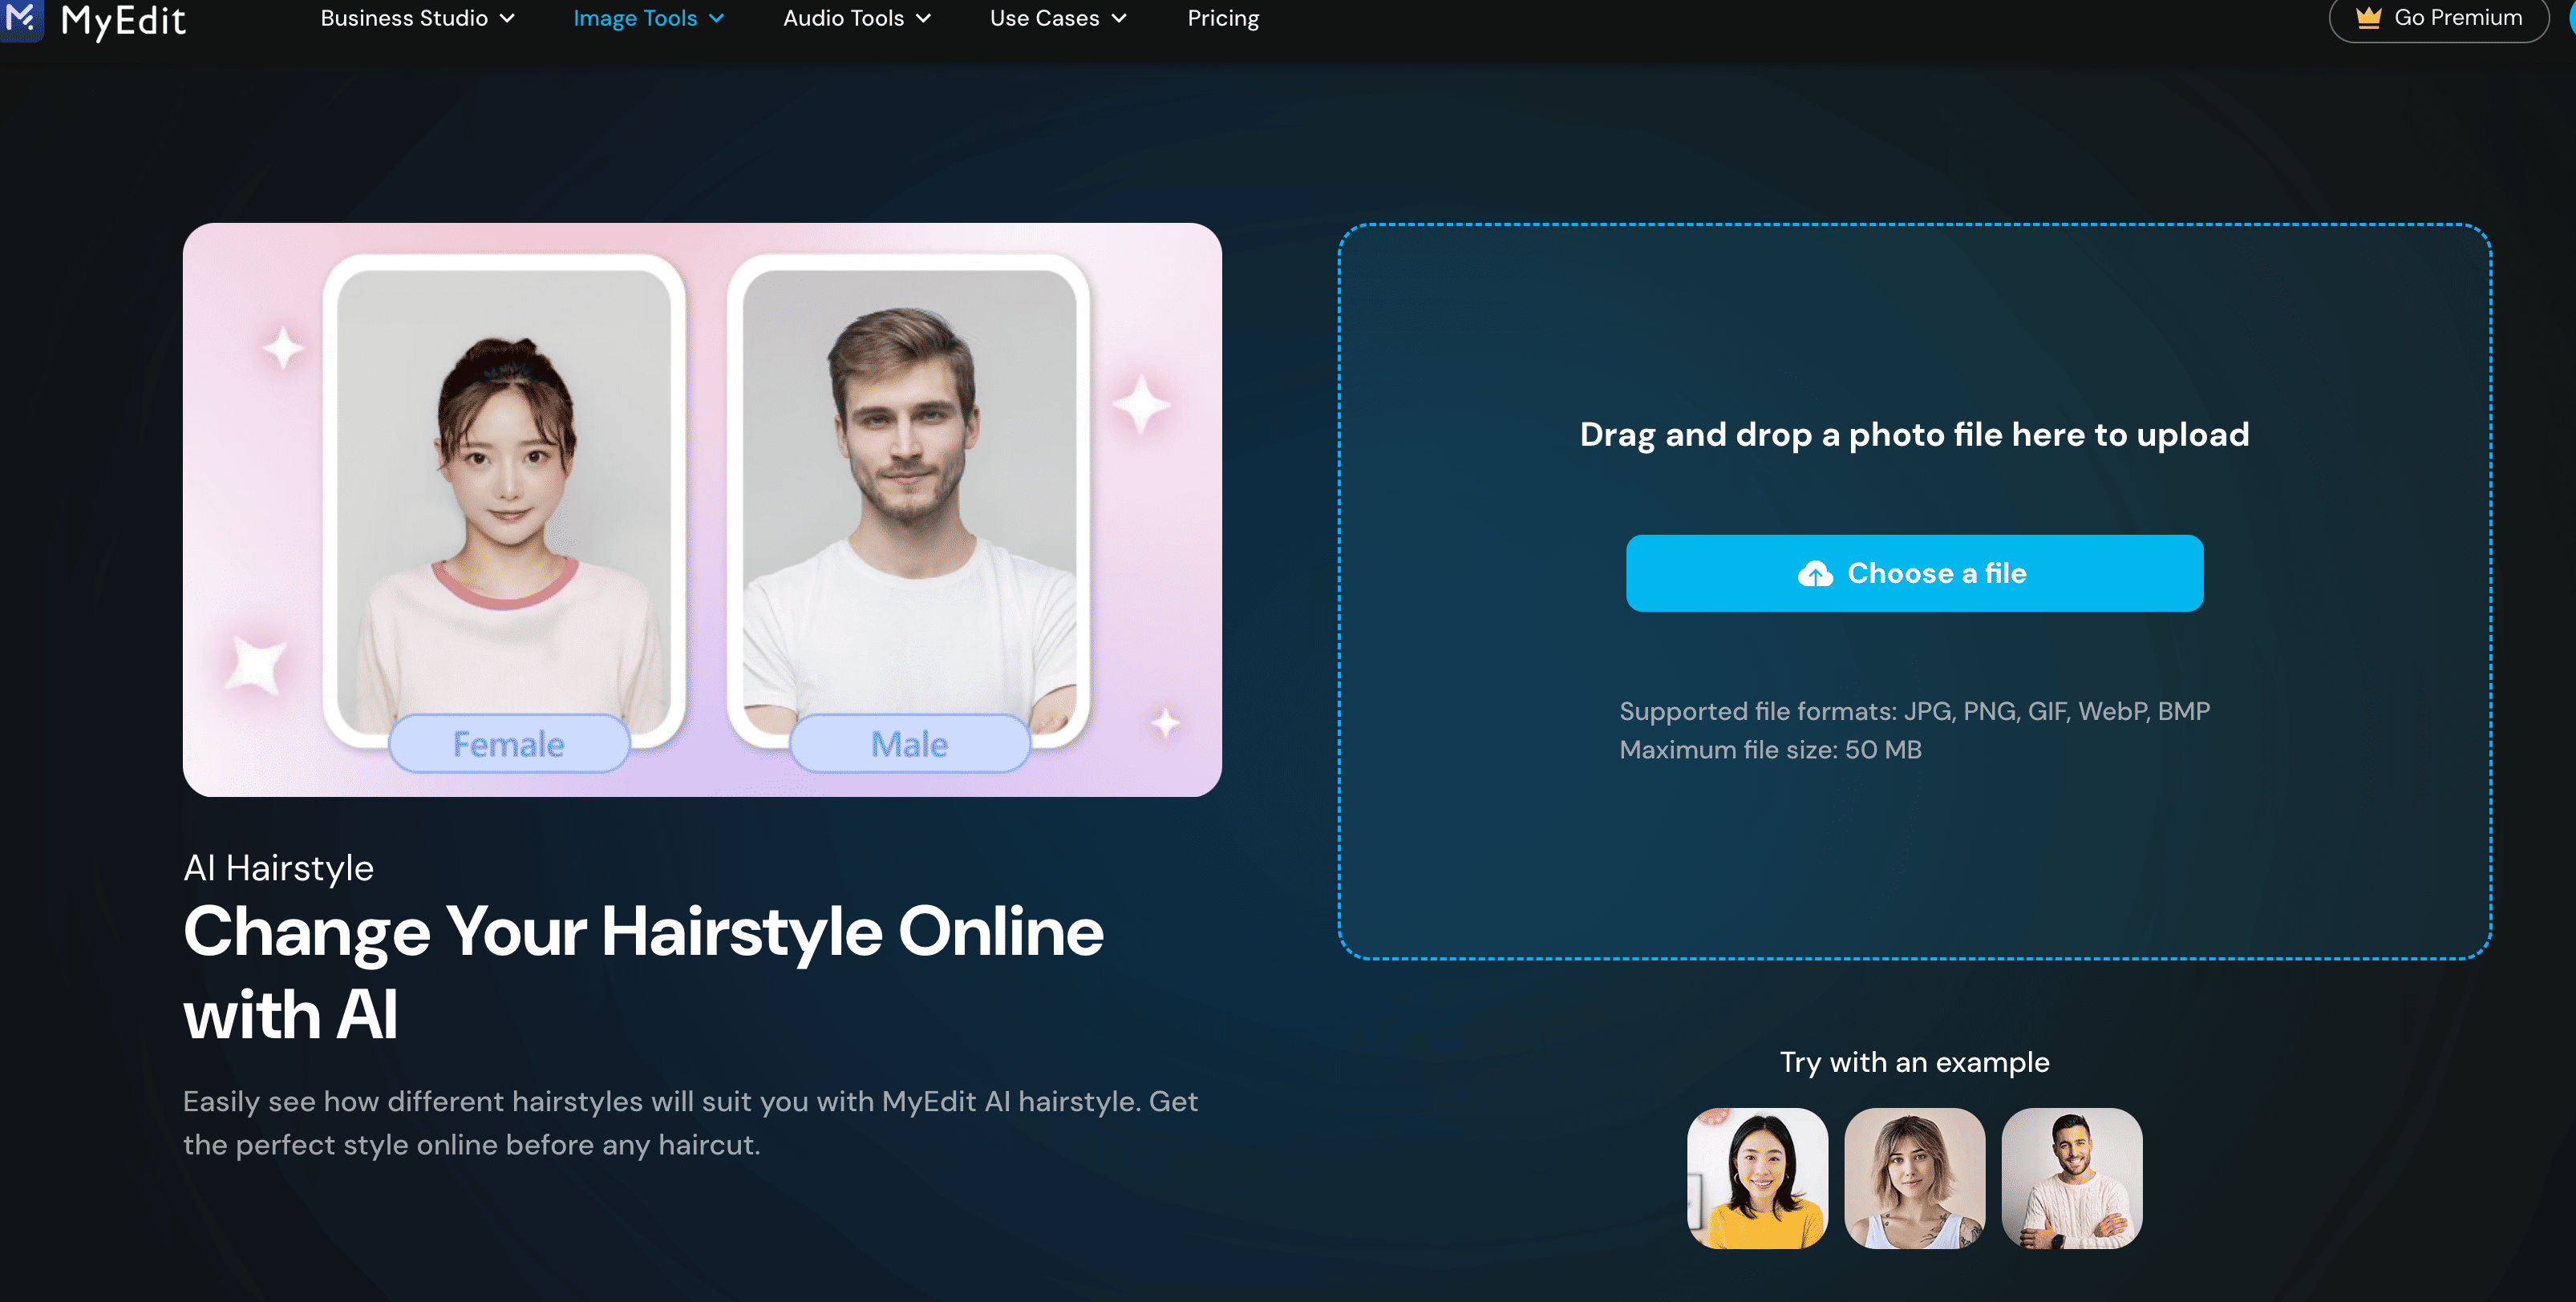Try example photo of woman in yellow
This screenshot has height=1302, width=2576.
coord(1757,1178)
